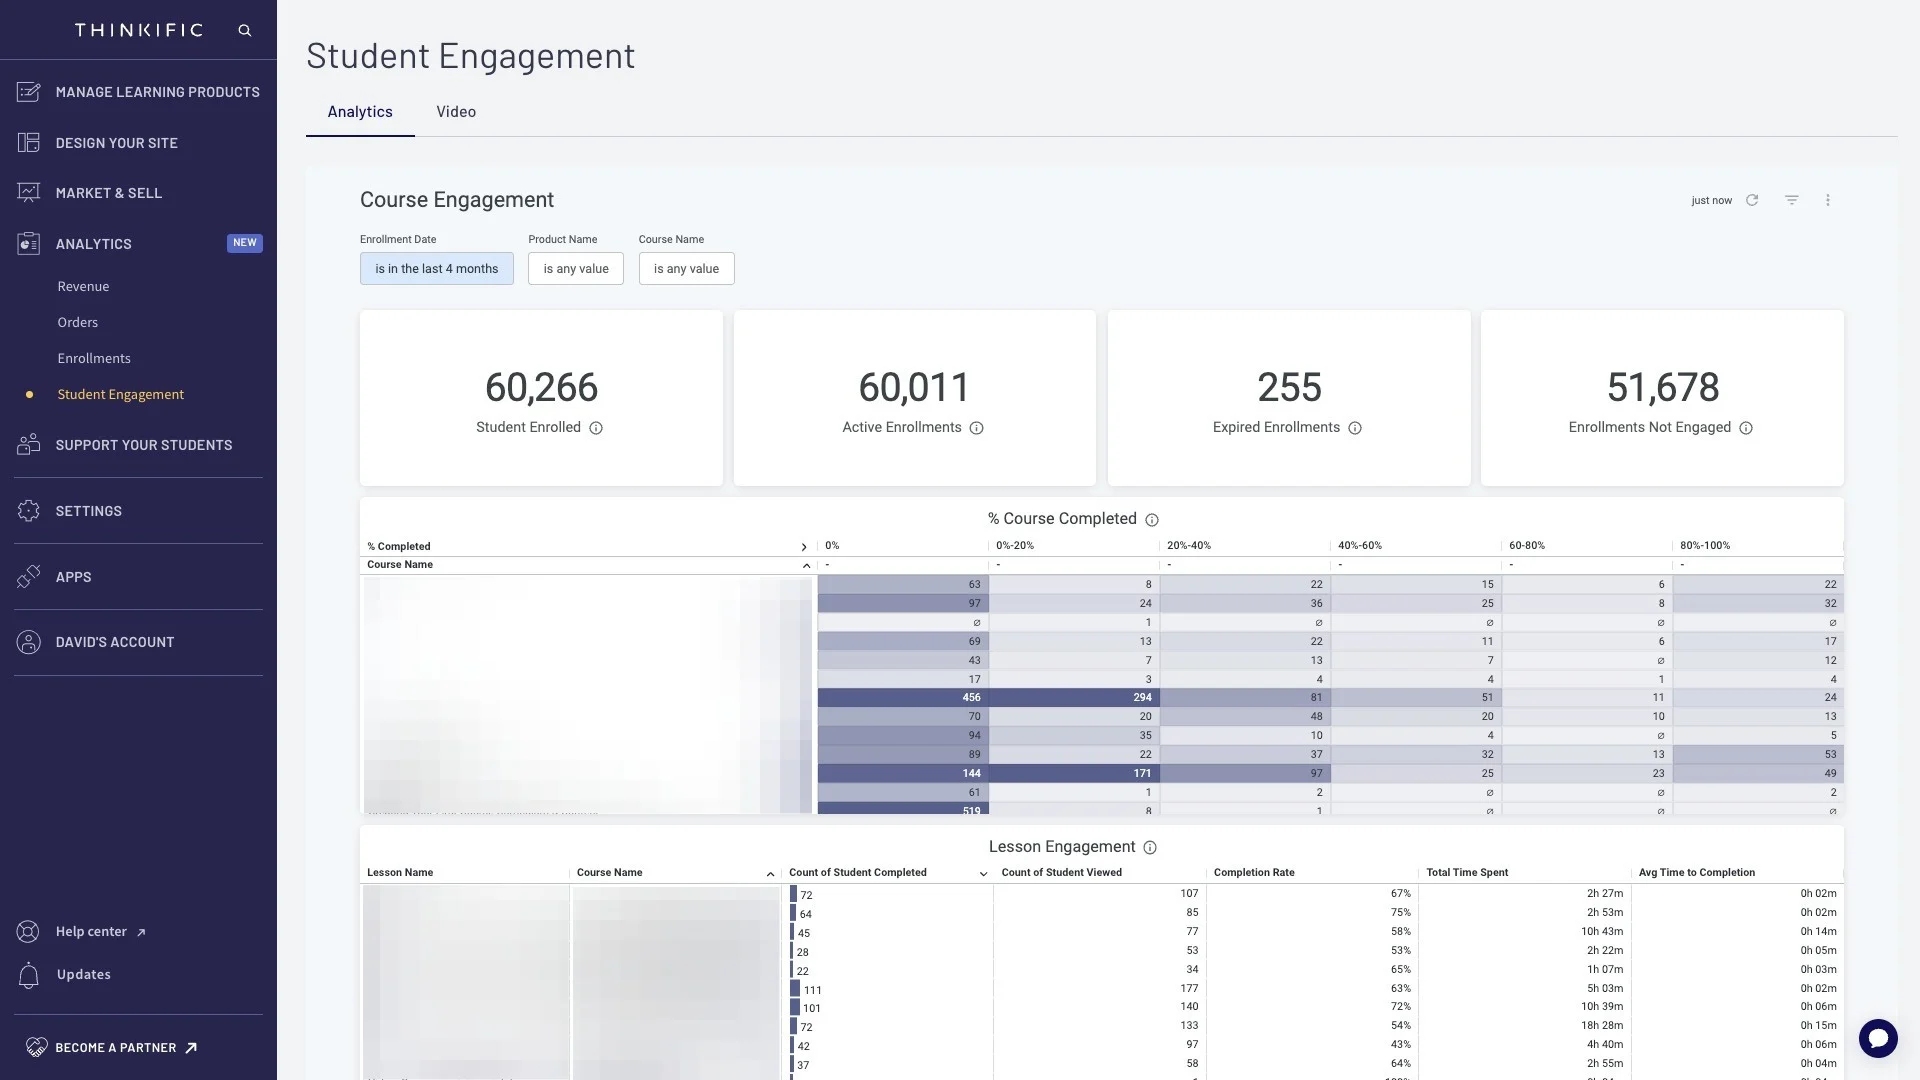Click the search icon in the sidebar
1920x1080 pixels.
tap(245, 30)
